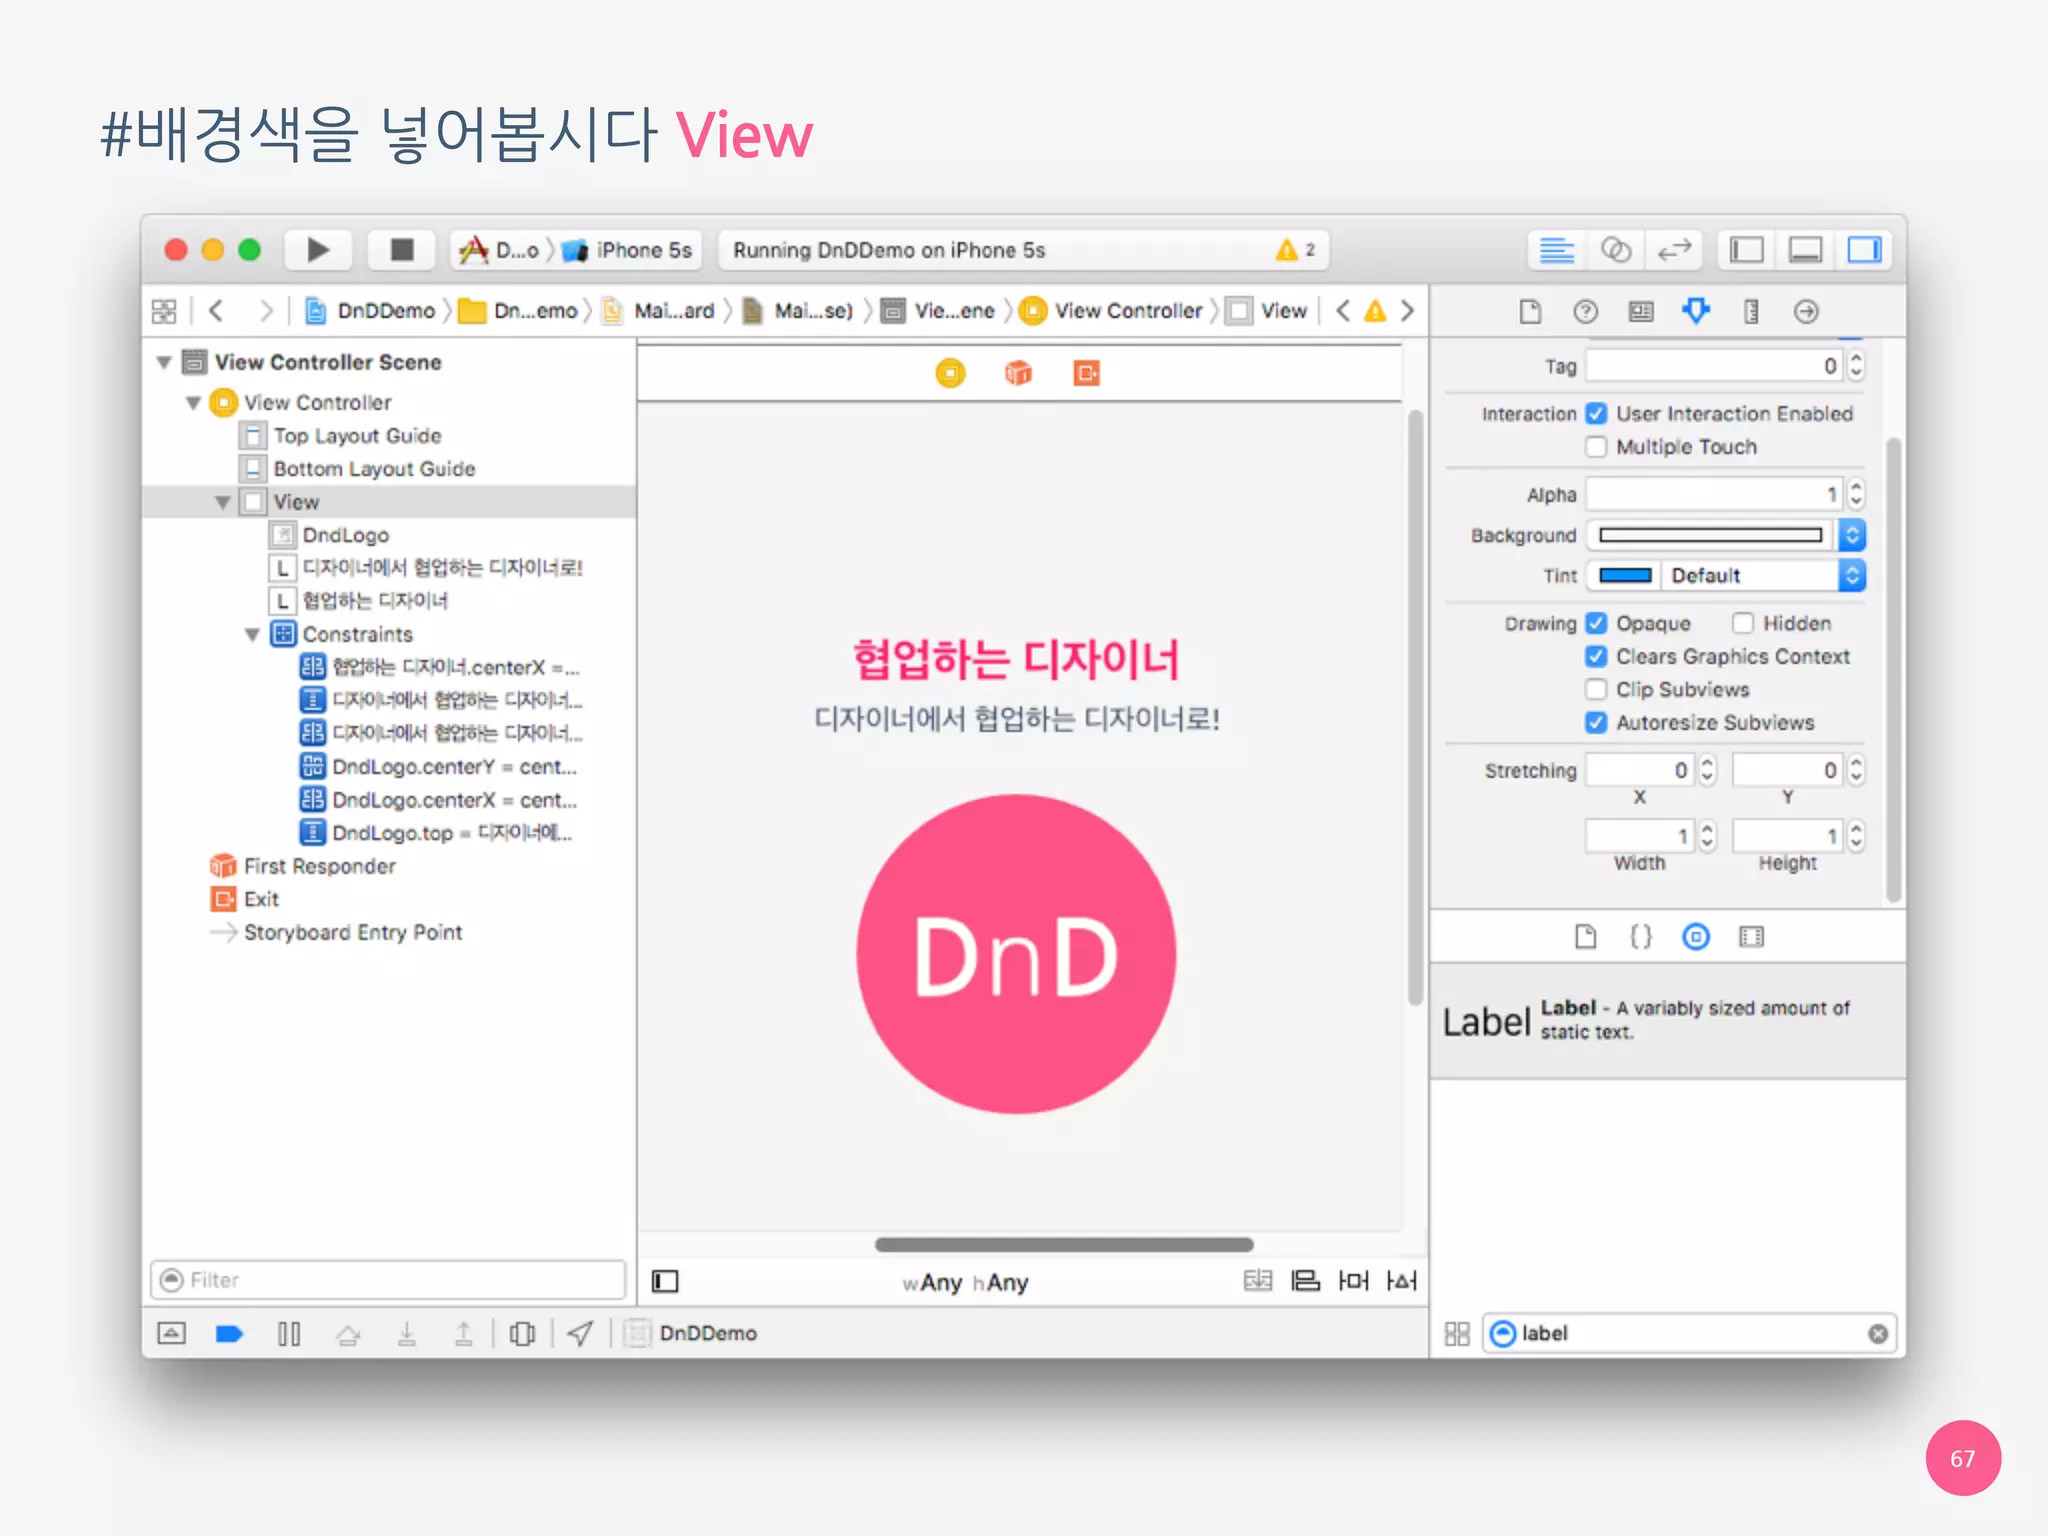The height and width of the screenshot is (1536, 2048).
Task: Toggle Autoresize Subviews checkbox
Action: (x=1597, y=723)
